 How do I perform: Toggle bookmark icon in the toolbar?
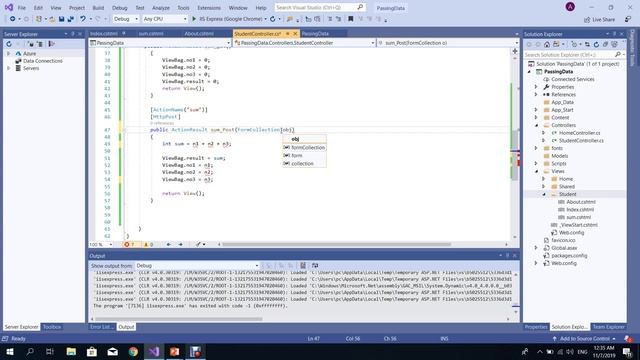point(350,19)
